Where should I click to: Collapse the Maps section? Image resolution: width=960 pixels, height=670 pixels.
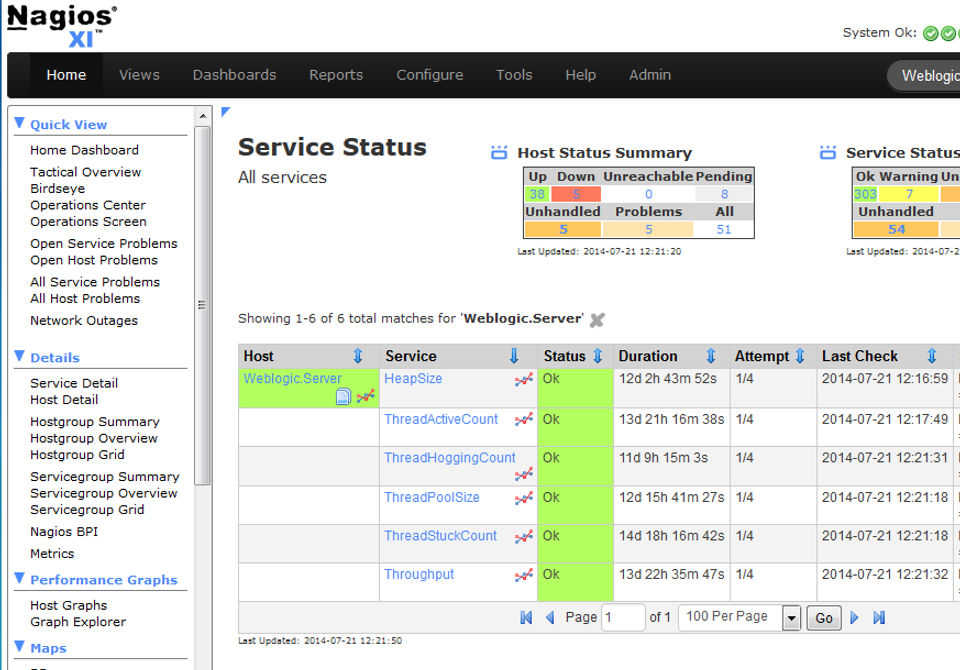pos(20,647)
